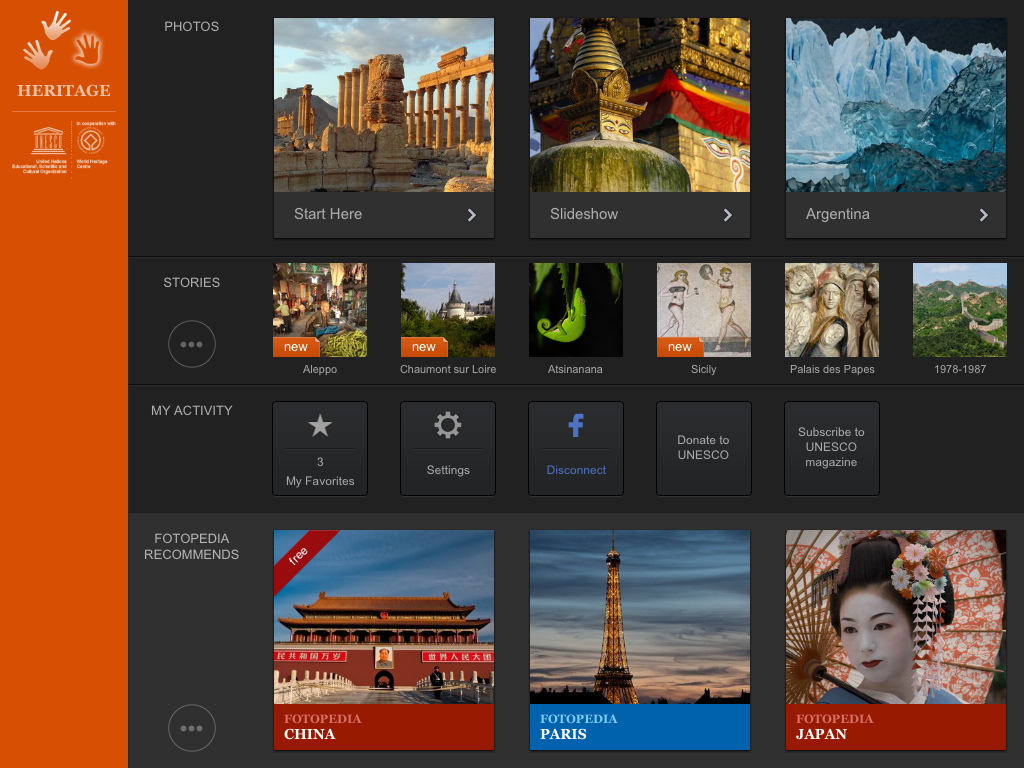Open the Start Here ruins photo

[384, 105]
